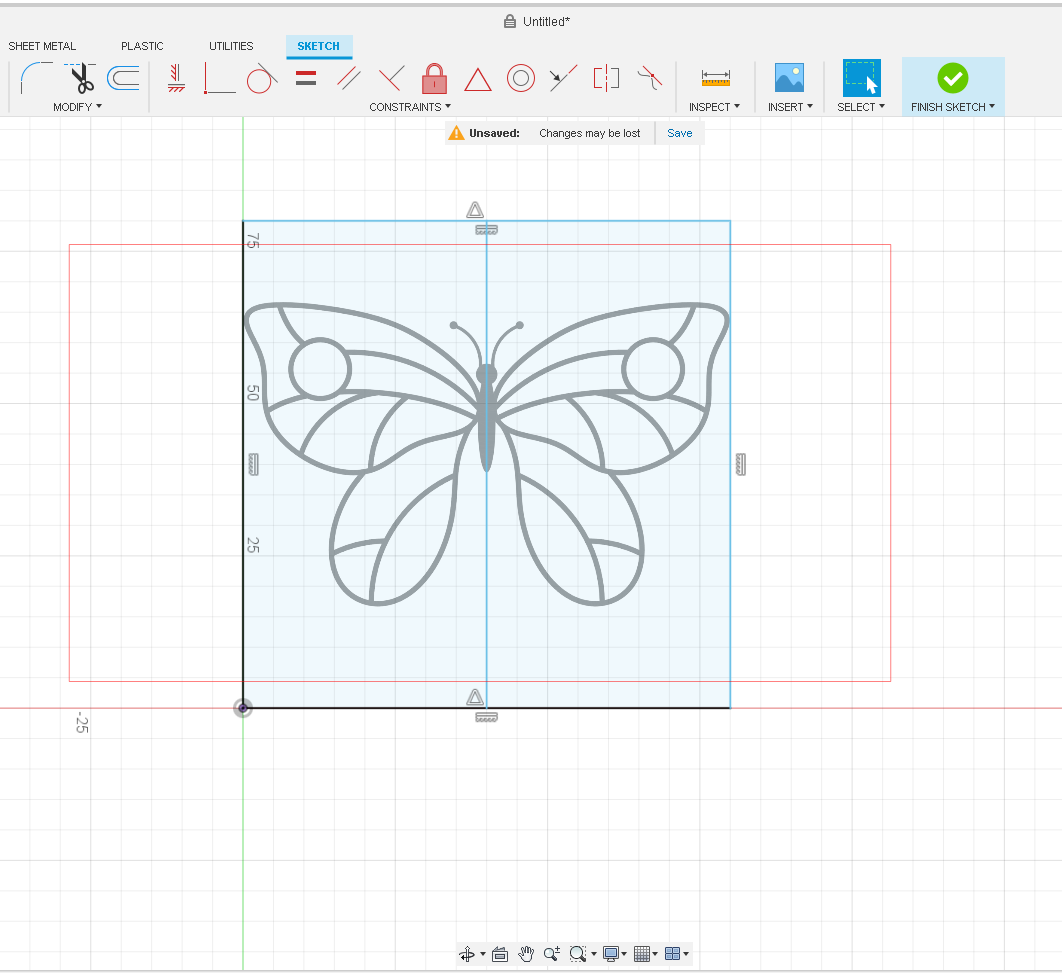The image size is (1062, 973).
Task: Click the green Finish Sketch checkmark
Action: (953, 79)
